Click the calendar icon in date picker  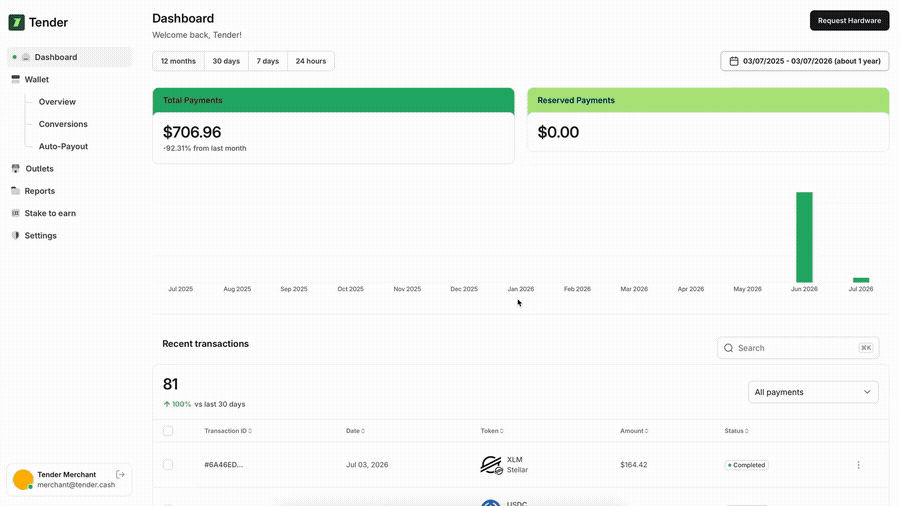[734, 61]
